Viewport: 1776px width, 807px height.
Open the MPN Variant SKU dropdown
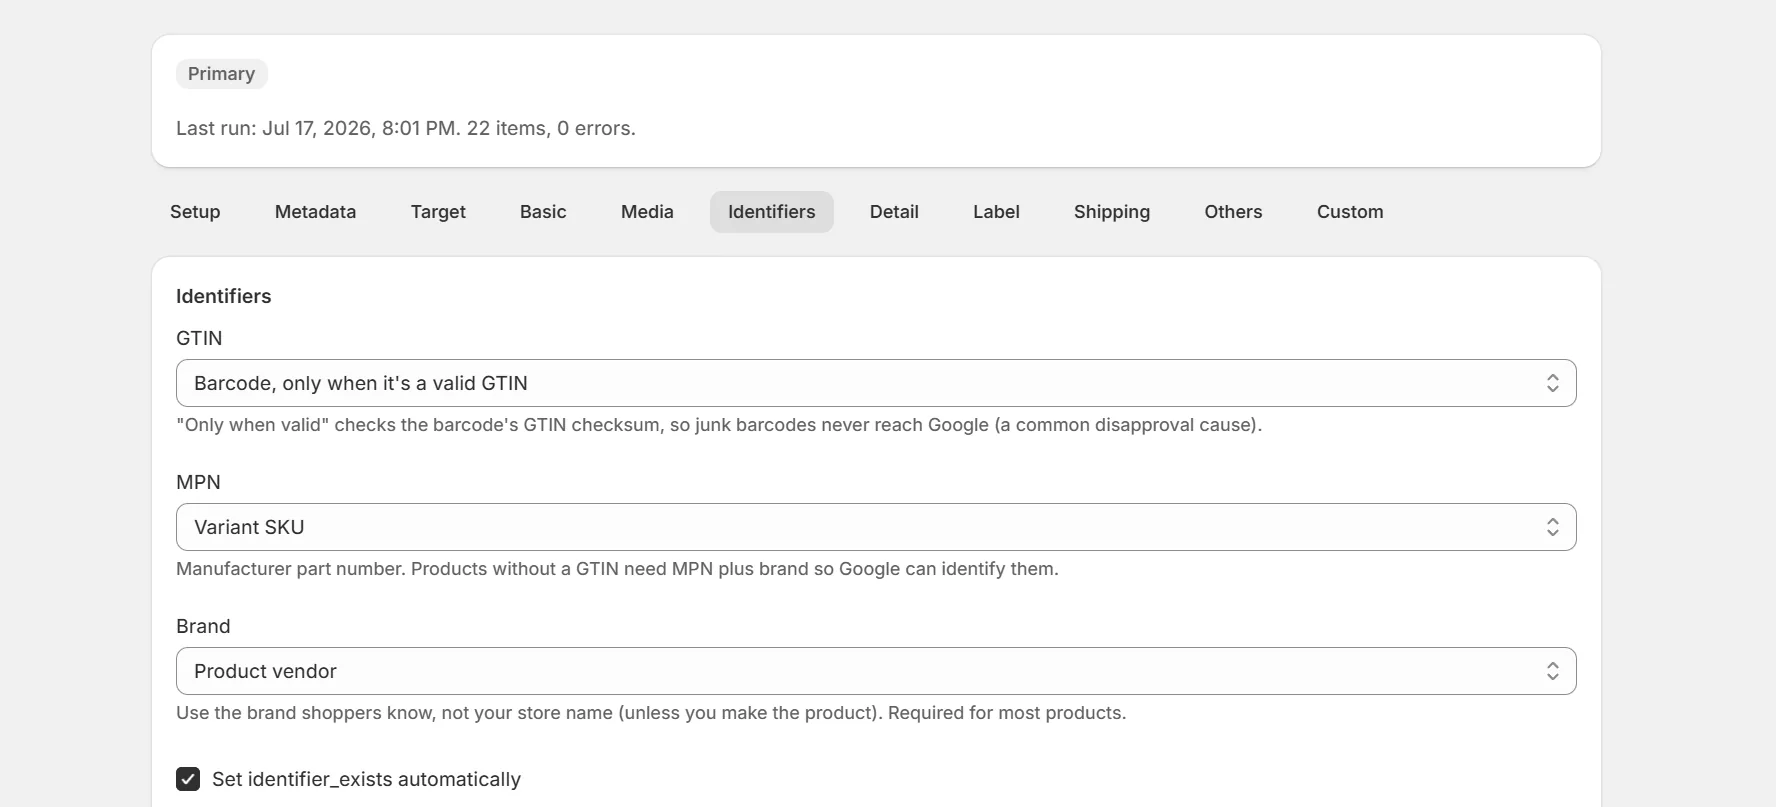click(876, 527)
